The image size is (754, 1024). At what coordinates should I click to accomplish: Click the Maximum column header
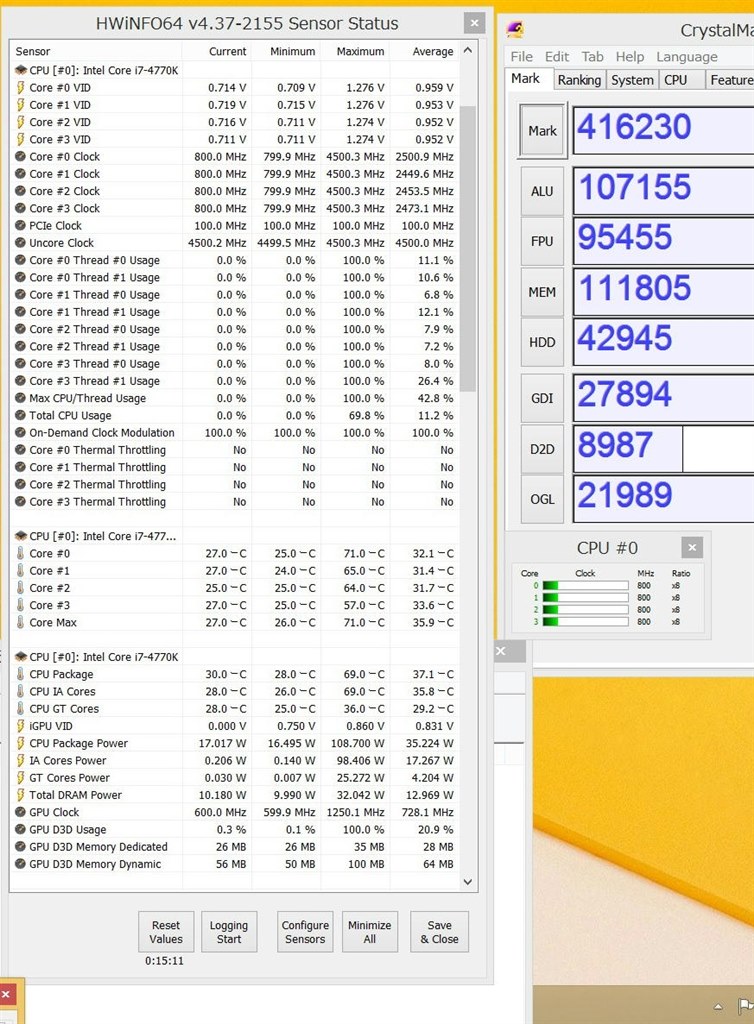coord(355,51)
